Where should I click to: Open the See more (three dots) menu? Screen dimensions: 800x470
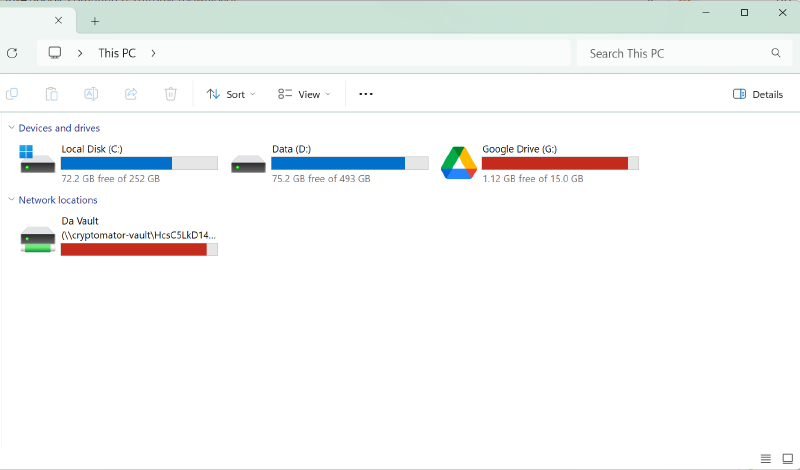point(365,94)
